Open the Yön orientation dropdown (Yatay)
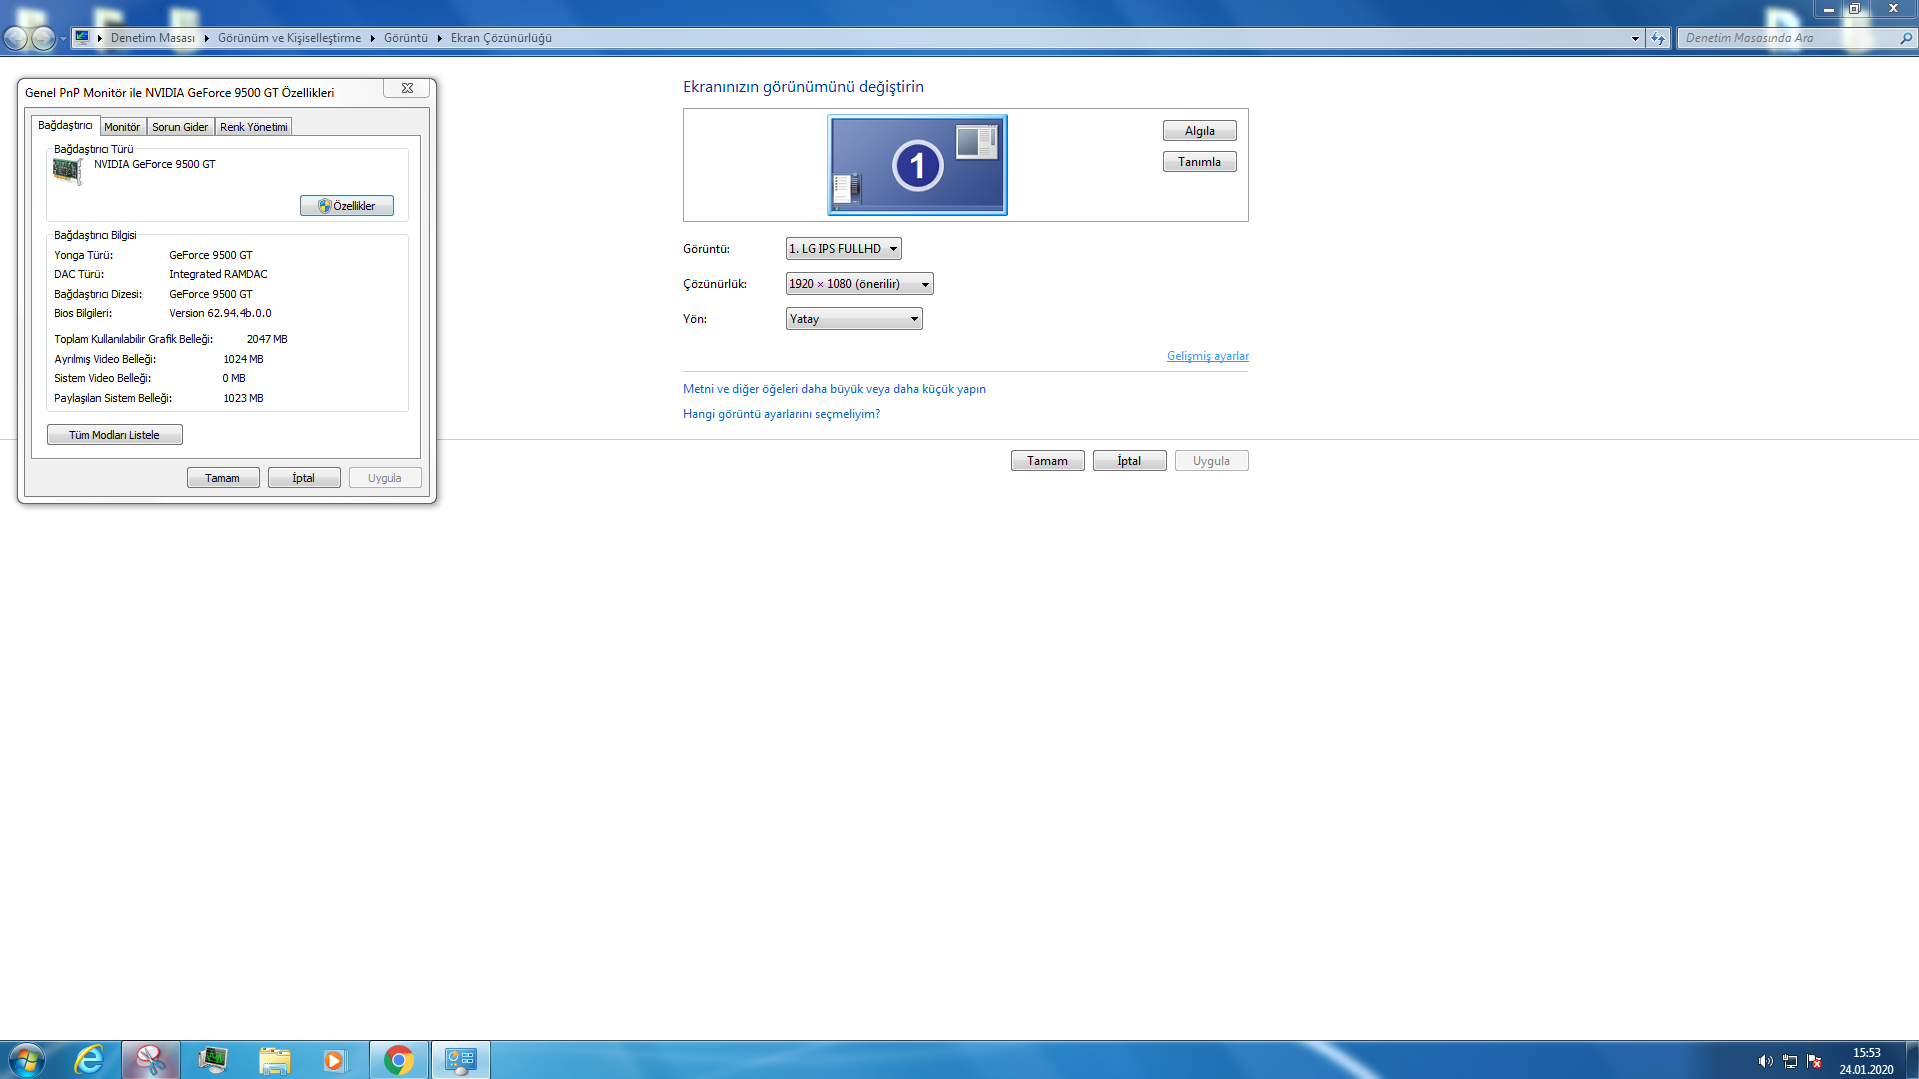 coord(854,319)
